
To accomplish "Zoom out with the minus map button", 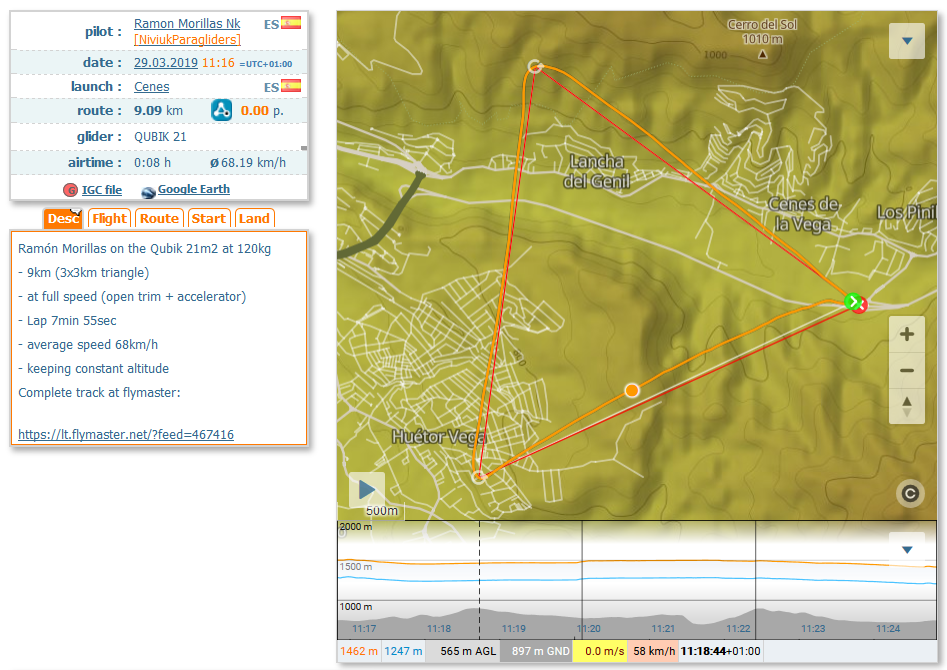I will click(x=907, y=371).
